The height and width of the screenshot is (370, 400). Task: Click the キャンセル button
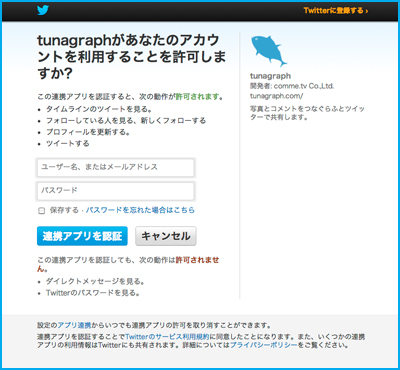pos(166,236)
